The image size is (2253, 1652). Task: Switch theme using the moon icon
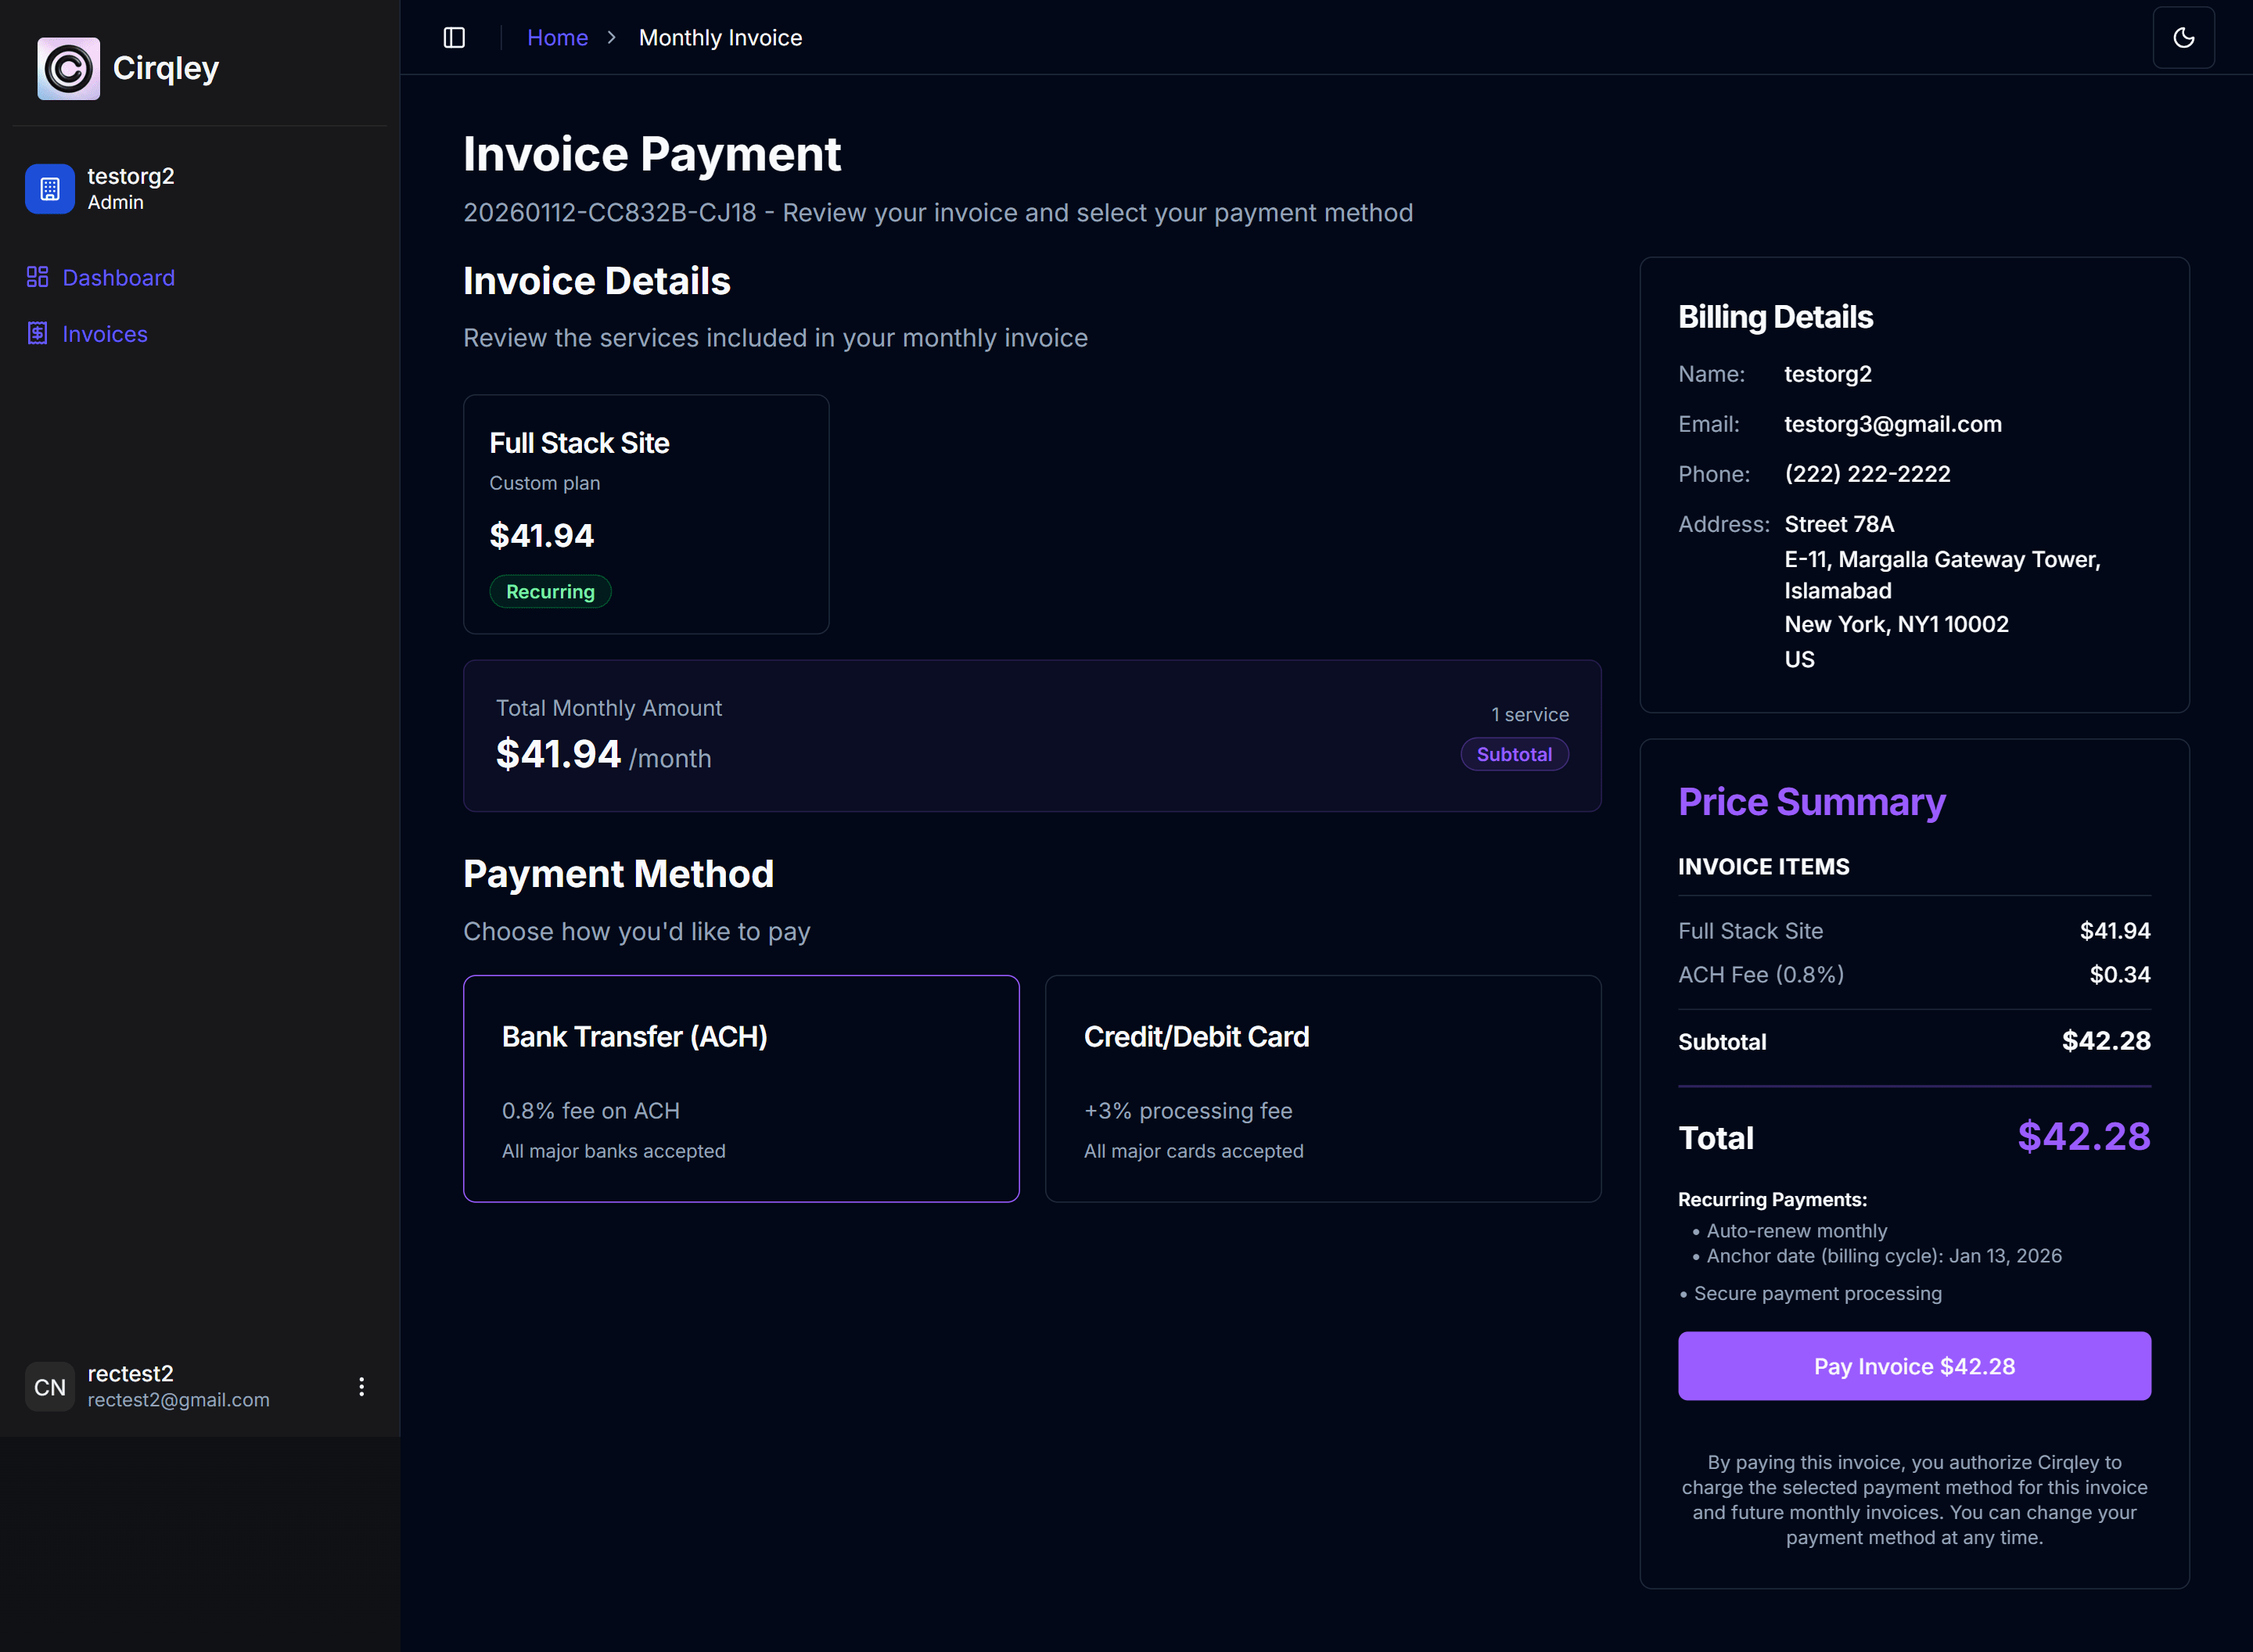2184,37
